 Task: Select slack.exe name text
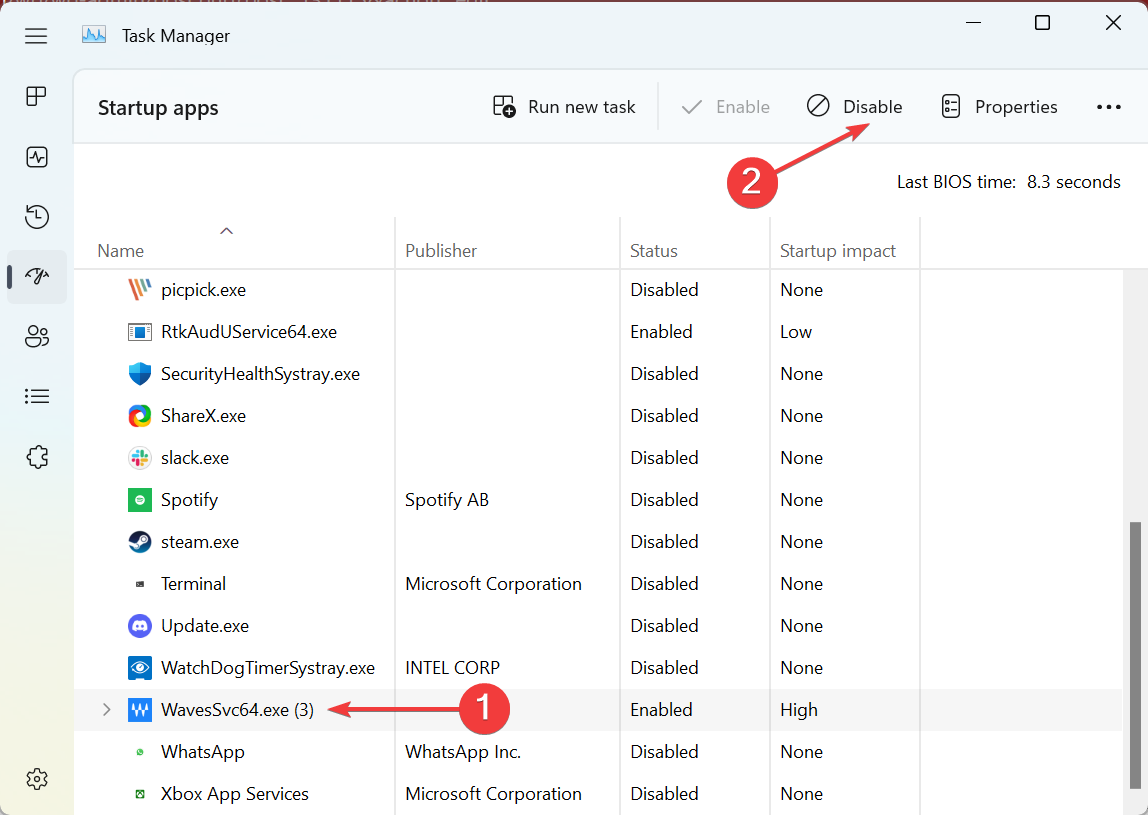195,458
